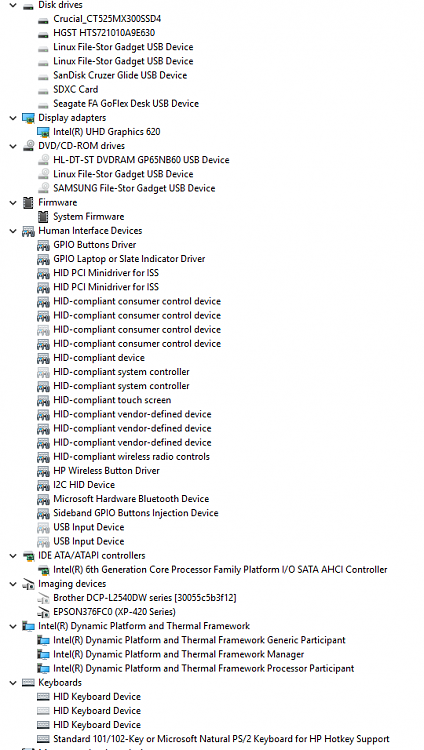The height and width of the screenshot is (750, 424).
Task: Collapse the DVD/CD-ROM drives category
Action: click(13, 146)
